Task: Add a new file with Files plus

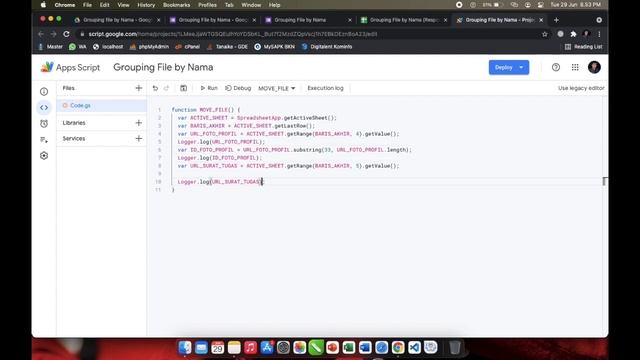Action: (139, 88)
